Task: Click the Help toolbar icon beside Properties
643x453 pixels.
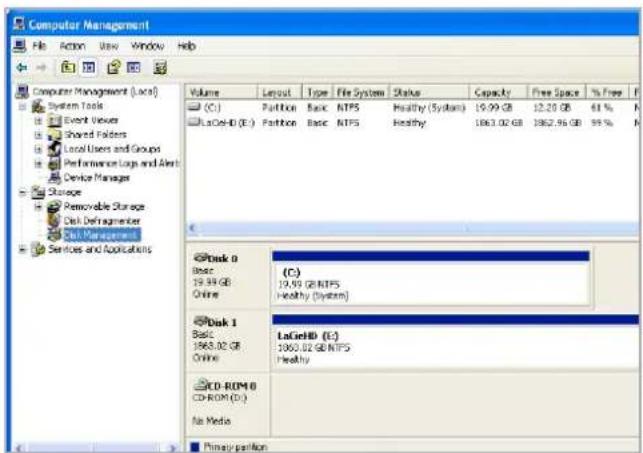Action: [x=133, y=67]
